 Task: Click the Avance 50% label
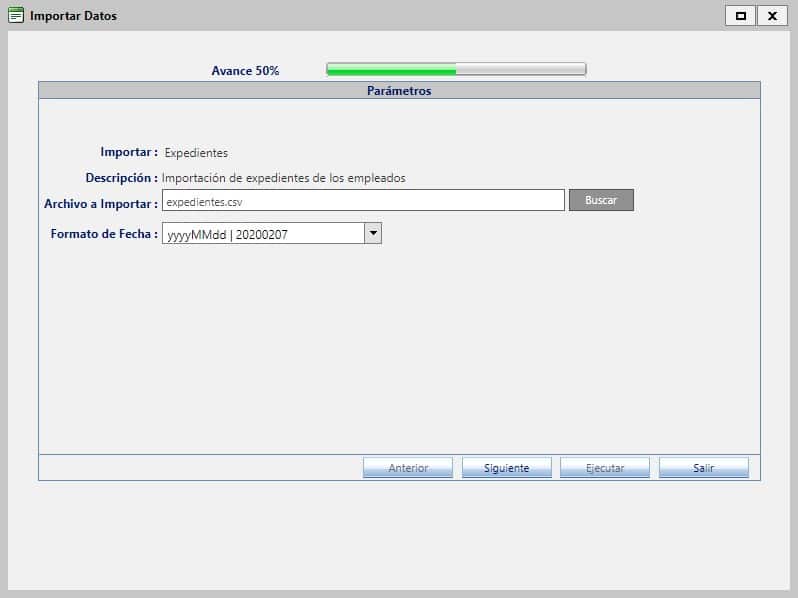coord(245,71)
